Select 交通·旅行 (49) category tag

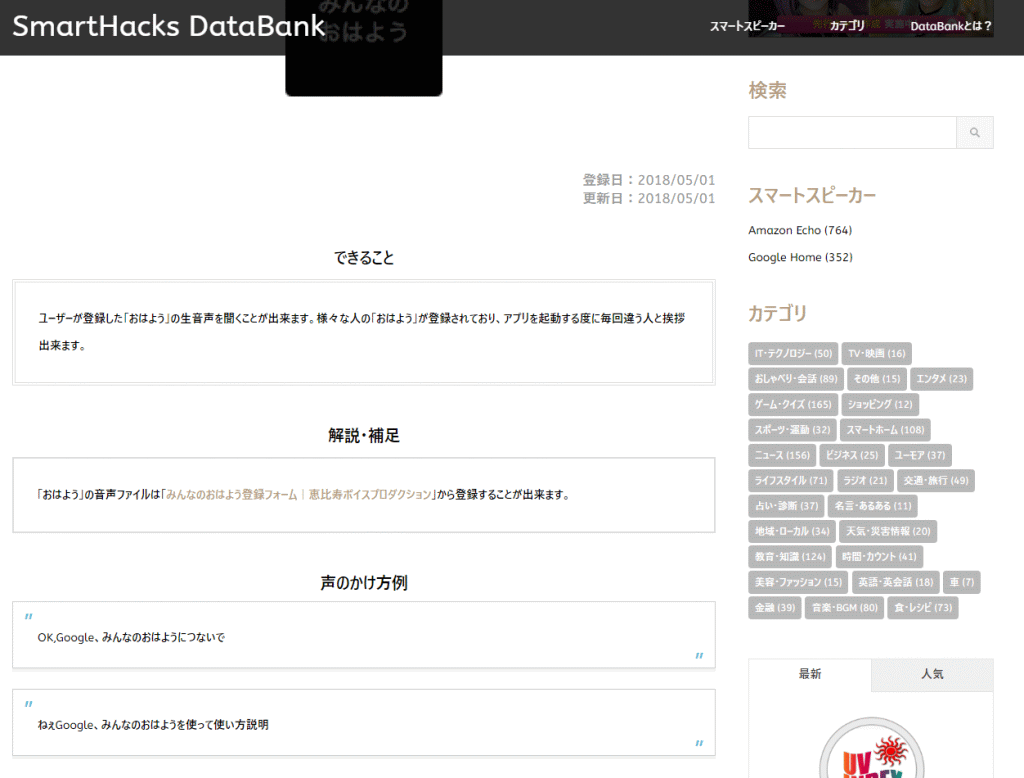pyautogui.click(x=935, y=481)
